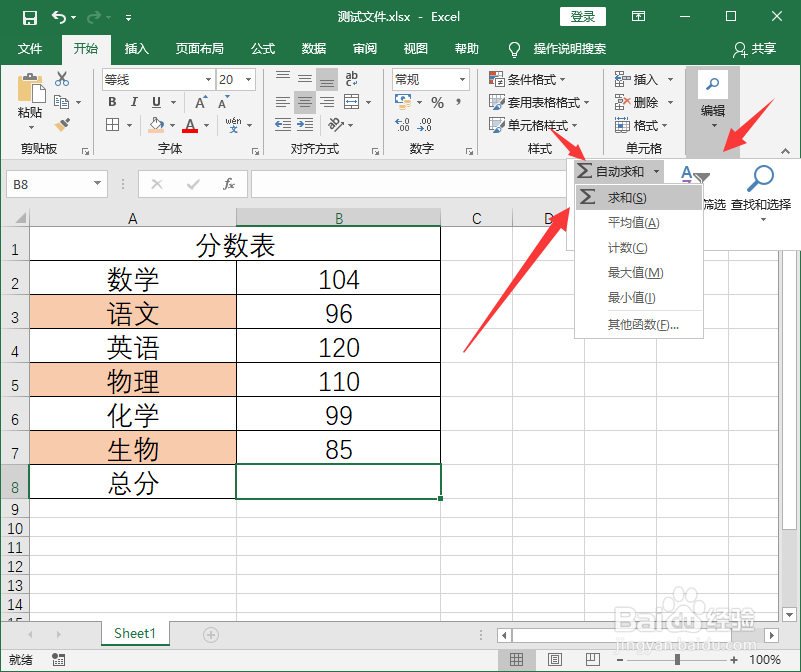
Task: Click the 居中对齐 (Center) icon
Action: 304,101
